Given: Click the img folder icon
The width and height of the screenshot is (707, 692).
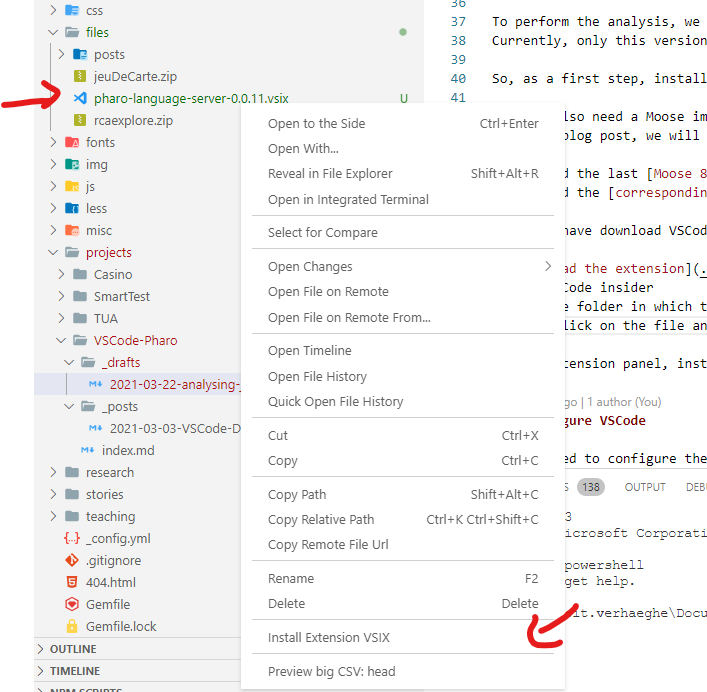Looking at the screenshot, I should click(x=72, y=164).
